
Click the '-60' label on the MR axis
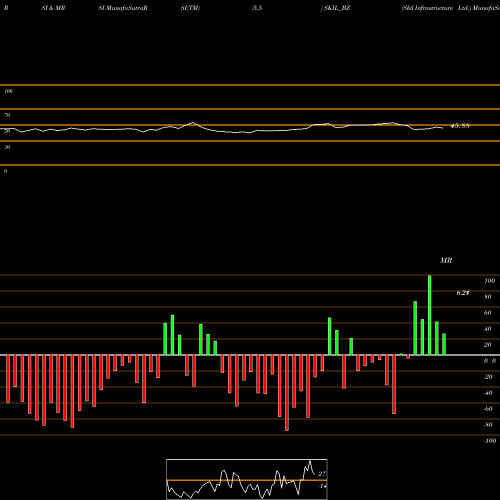[x=488, y=409]
